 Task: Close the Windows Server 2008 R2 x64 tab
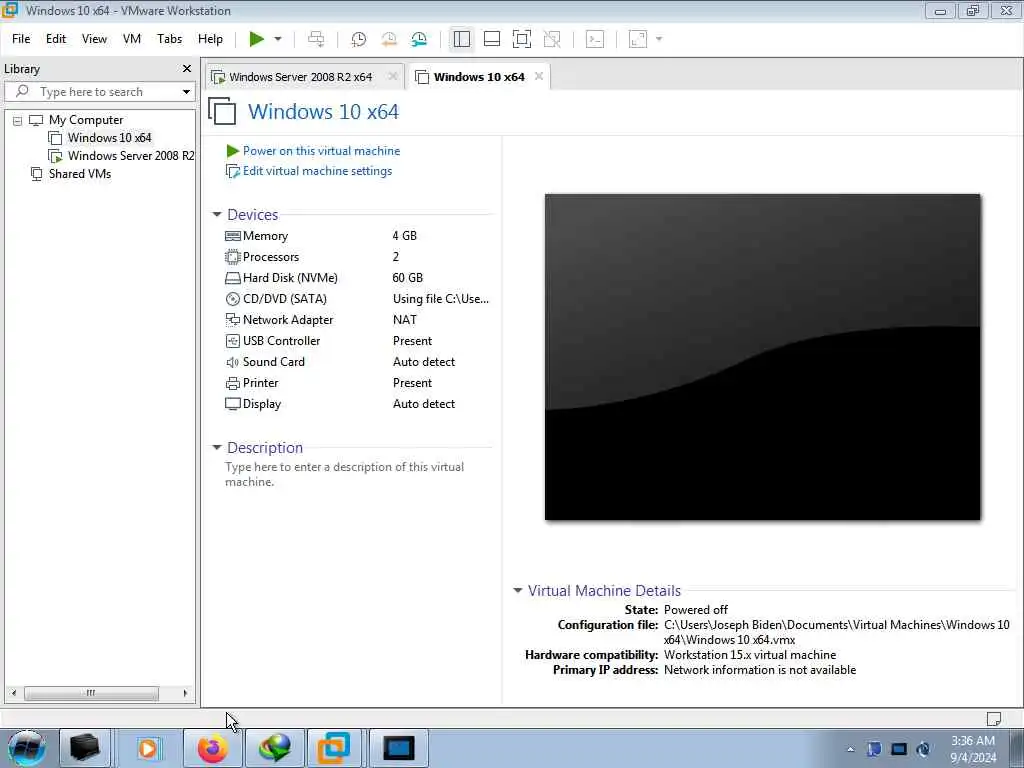tap(392, 76)
